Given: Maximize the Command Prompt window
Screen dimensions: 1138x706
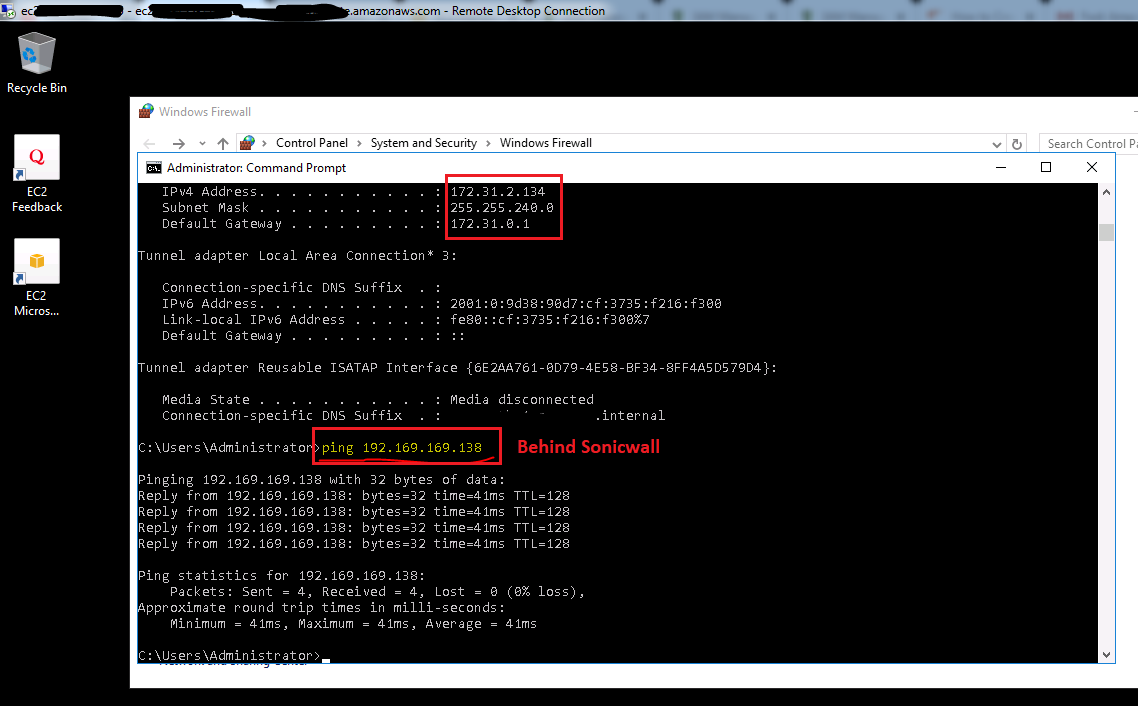Looking at the screenshot, I should point(1046,168).
